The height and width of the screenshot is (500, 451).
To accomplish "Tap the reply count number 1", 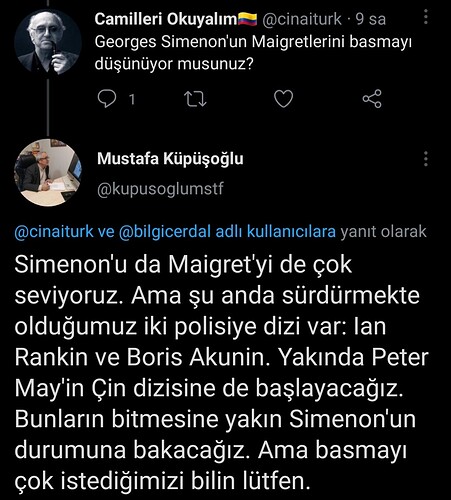I will click(x=132, y=99).
